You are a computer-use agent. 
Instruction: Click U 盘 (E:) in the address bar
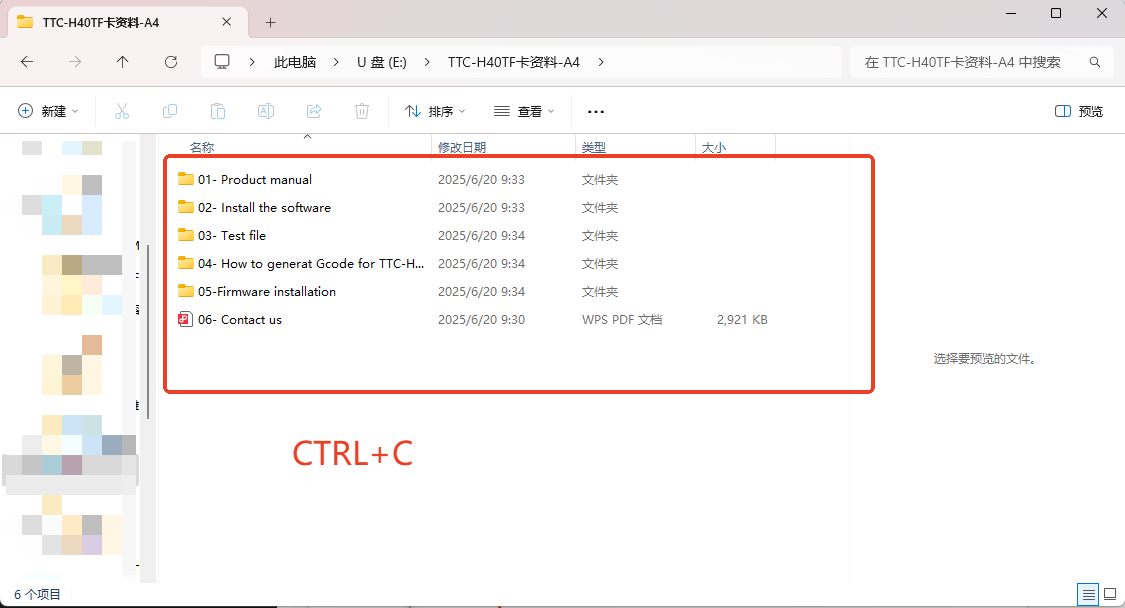(x=381, y=62)
